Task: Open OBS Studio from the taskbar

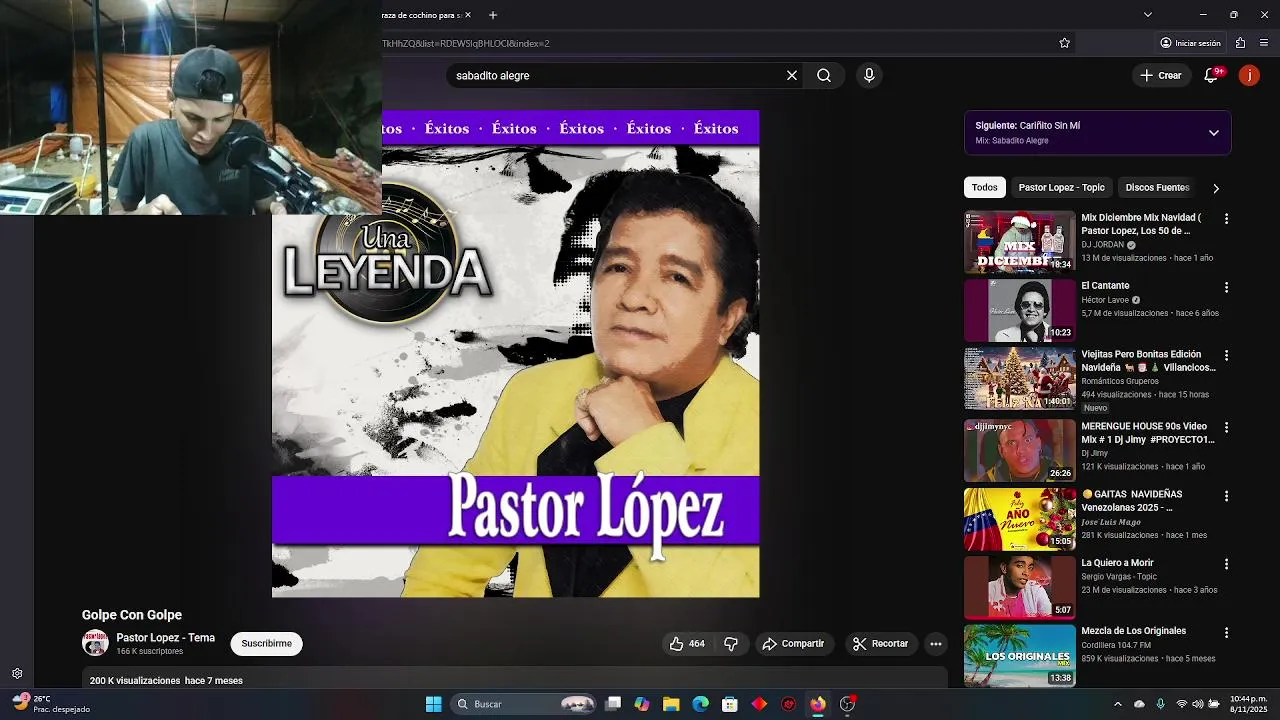Action: pyautogui.click(x=847, y=704)
